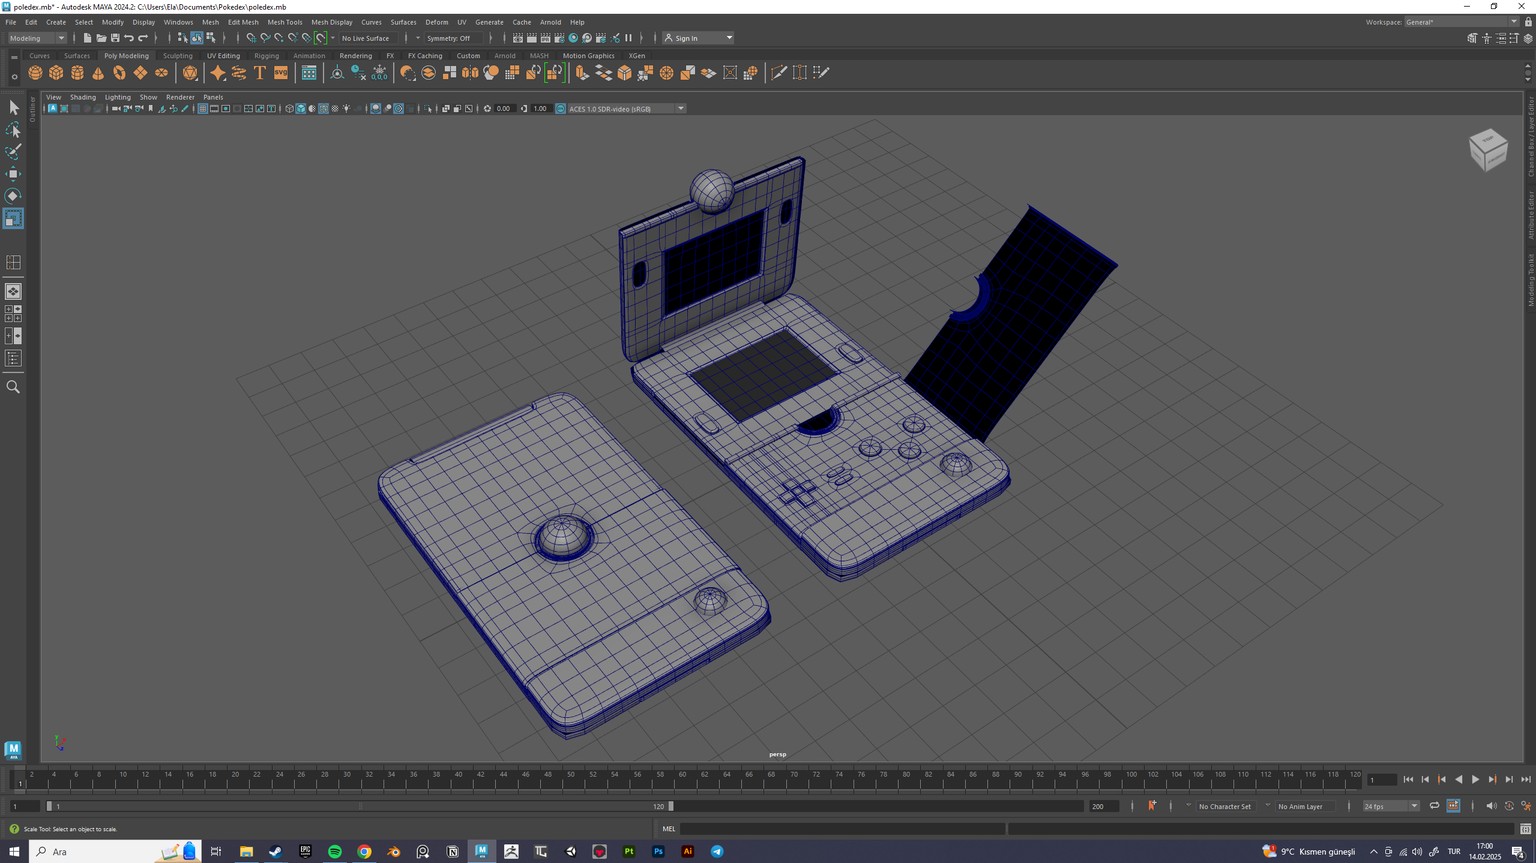The width and height of the screenshot is (1536, 863).
Task: Create a polygon cube from shelf
Action: coord(56,73)
